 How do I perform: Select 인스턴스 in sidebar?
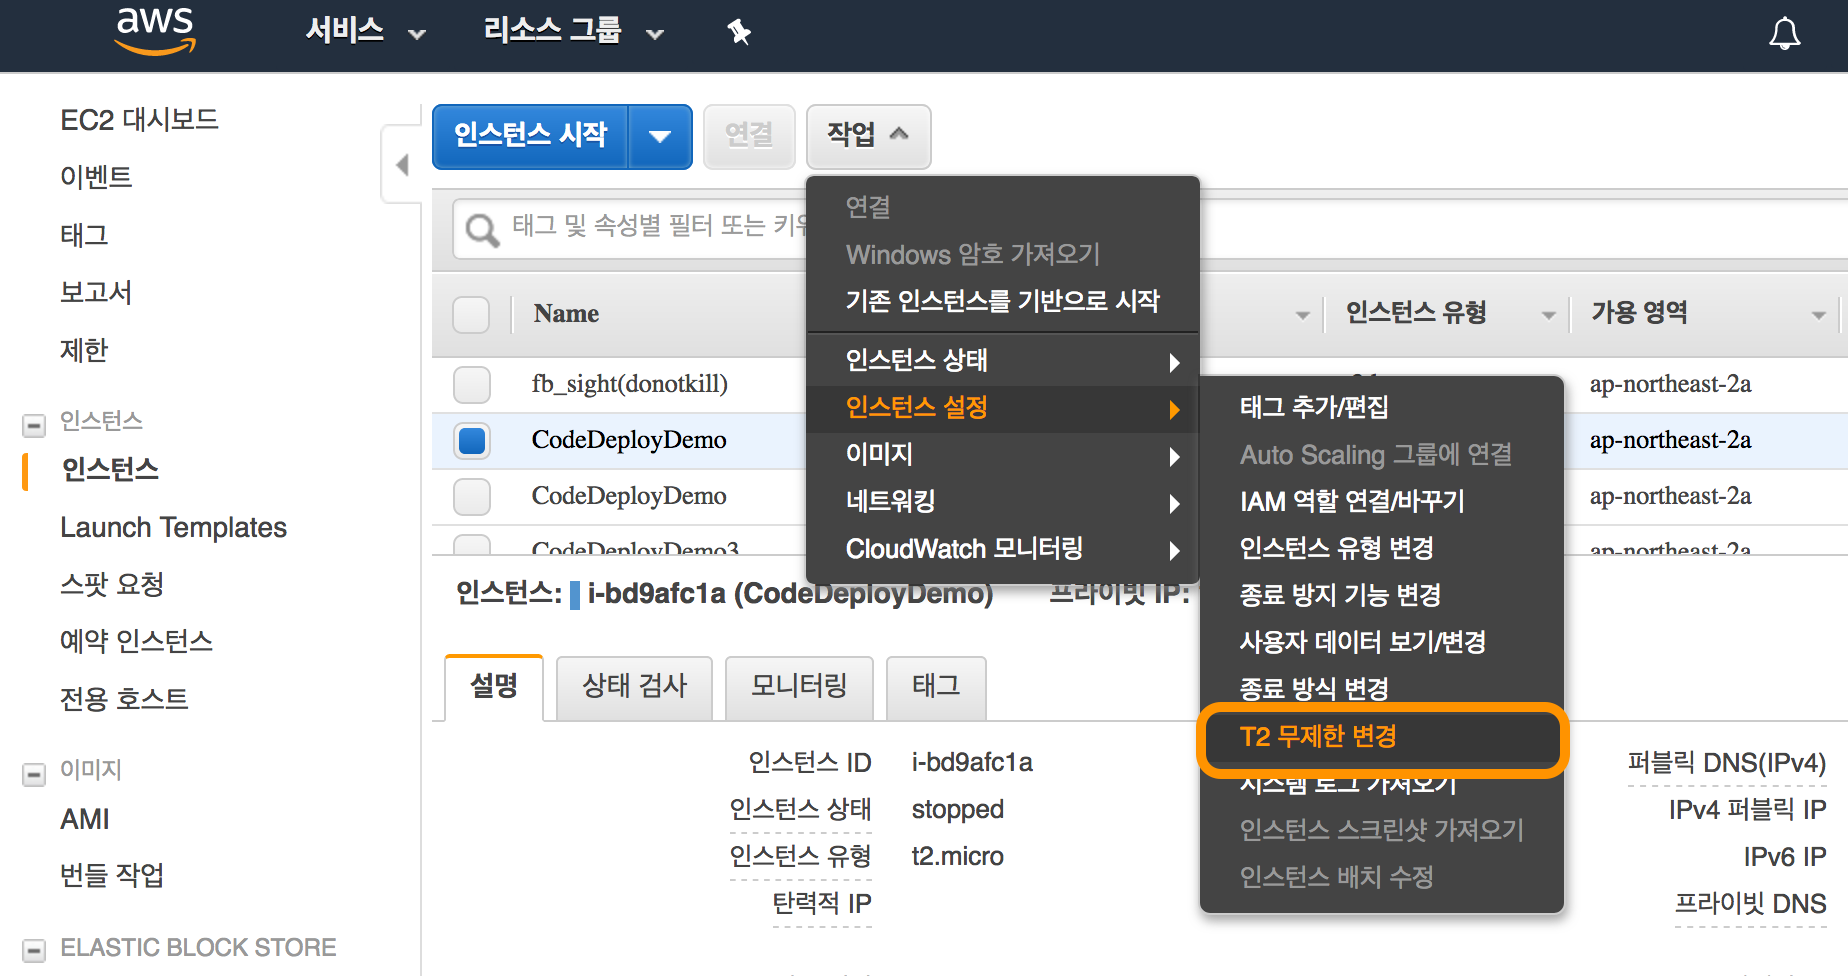coord(110,470)
